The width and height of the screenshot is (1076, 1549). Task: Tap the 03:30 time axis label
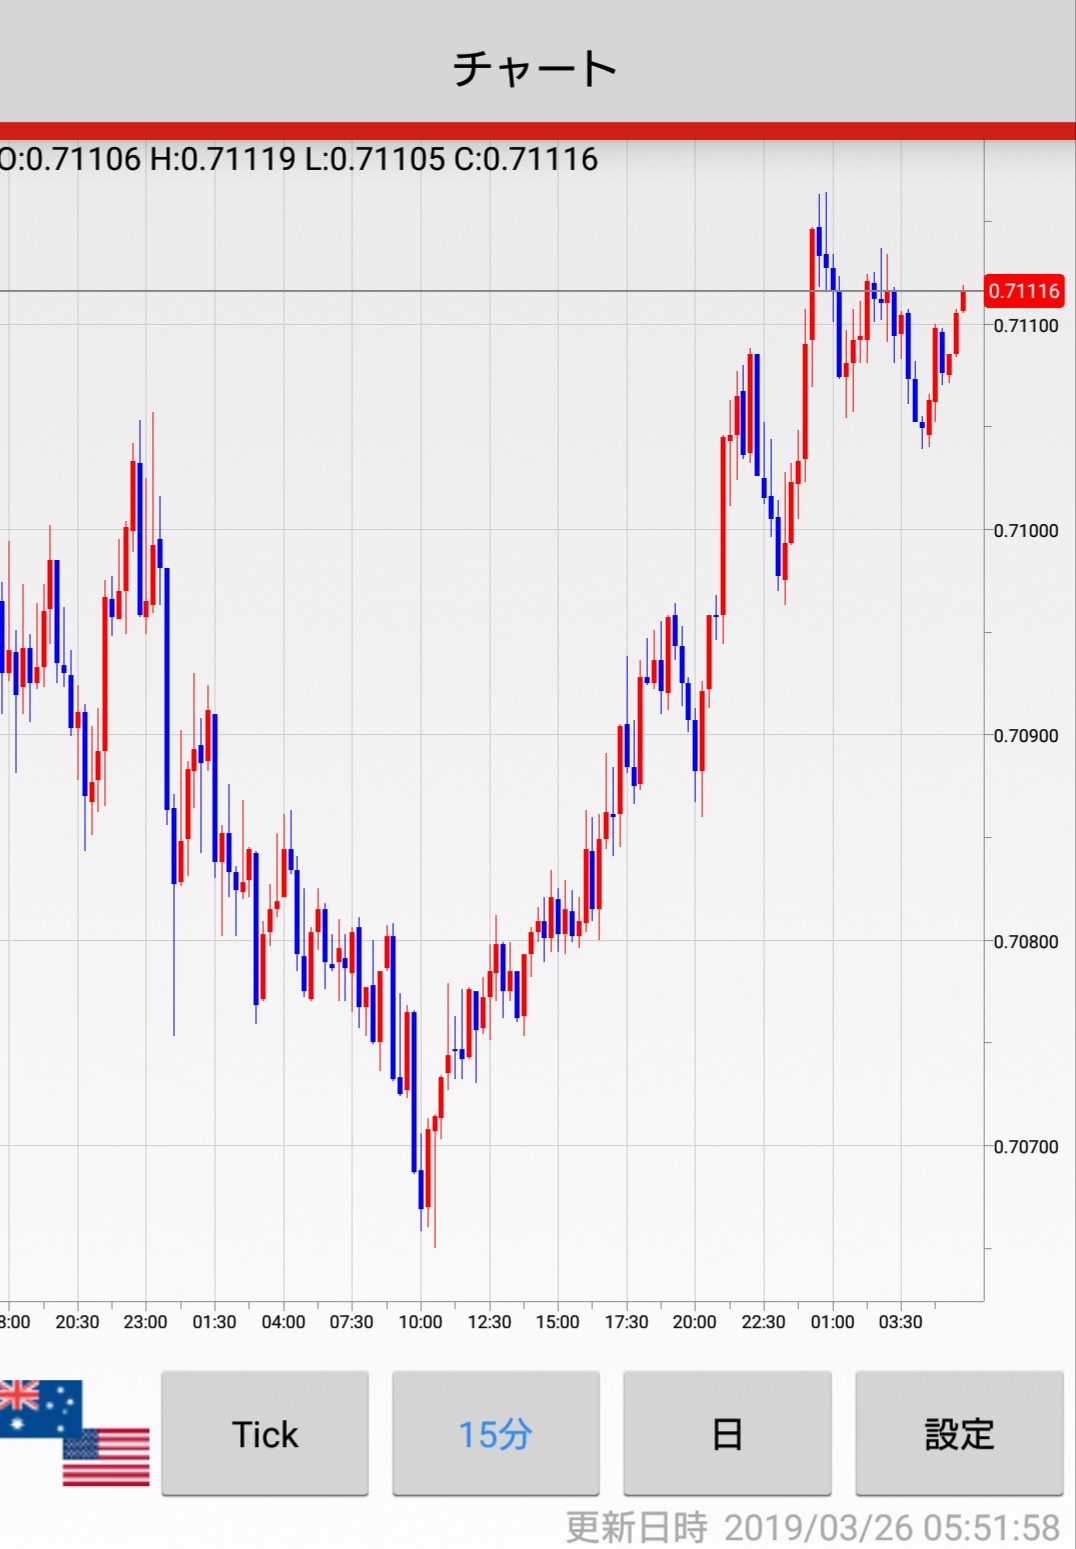pos(900,1322)
